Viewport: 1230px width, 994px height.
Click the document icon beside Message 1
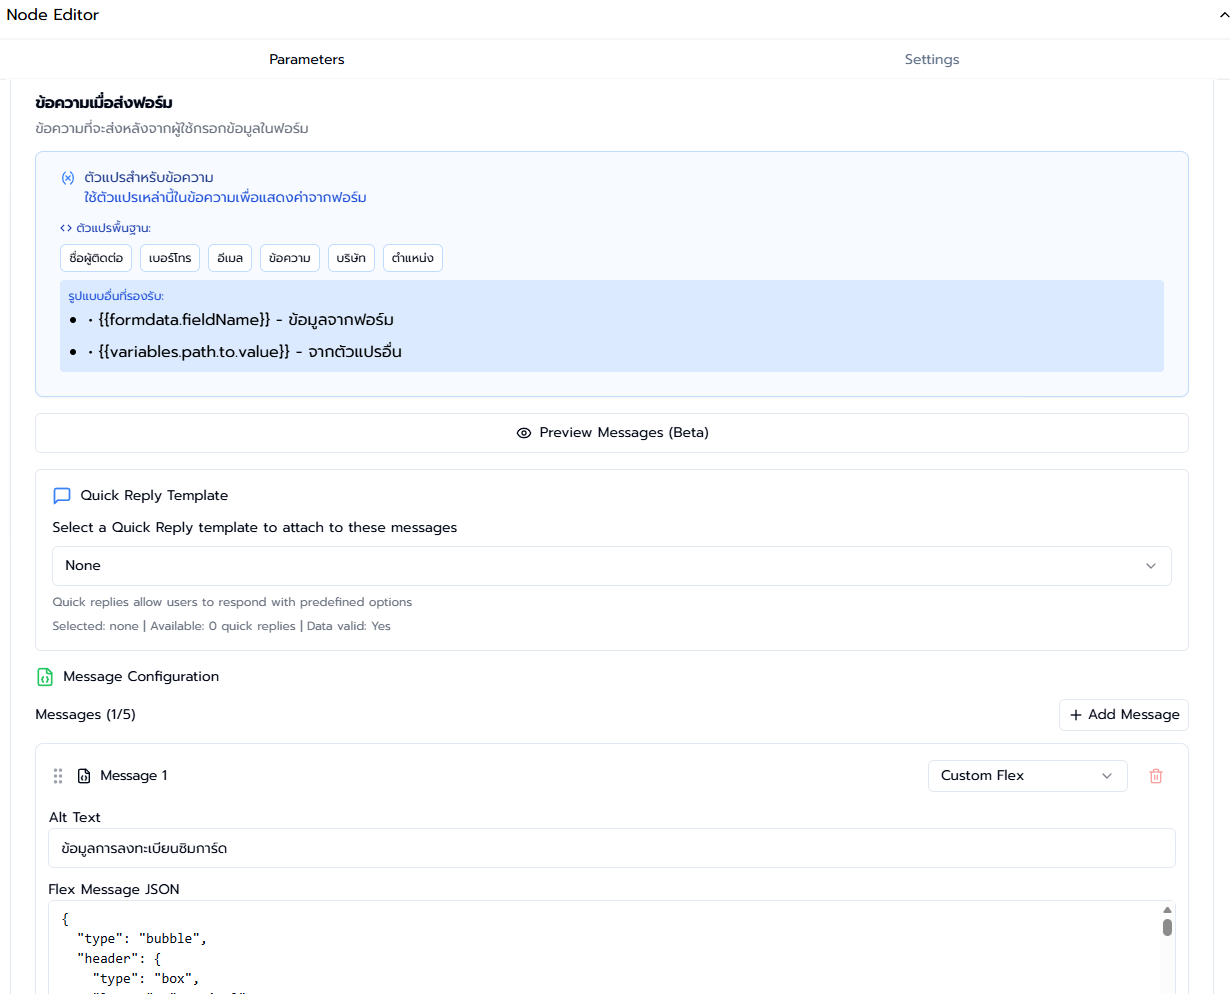[x=85, y=775]
